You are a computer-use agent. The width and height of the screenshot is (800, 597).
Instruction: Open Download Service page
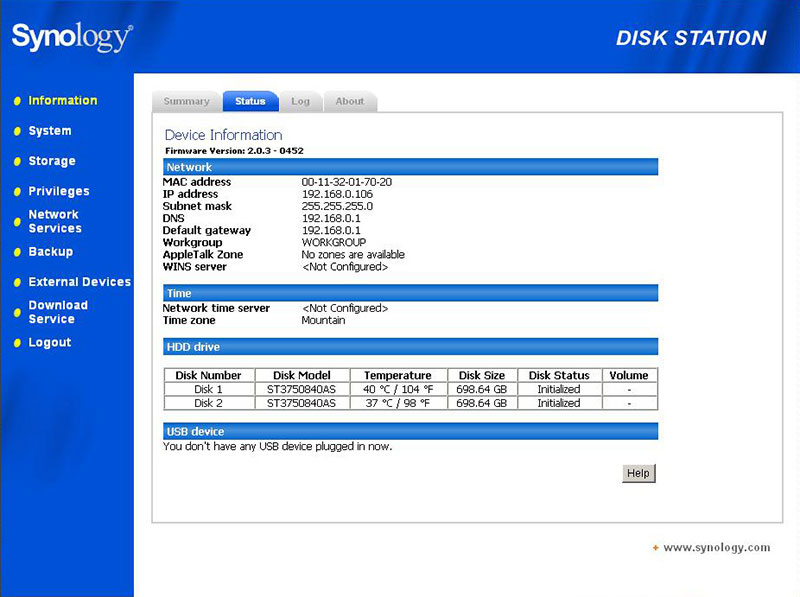[x=58, y=312]
